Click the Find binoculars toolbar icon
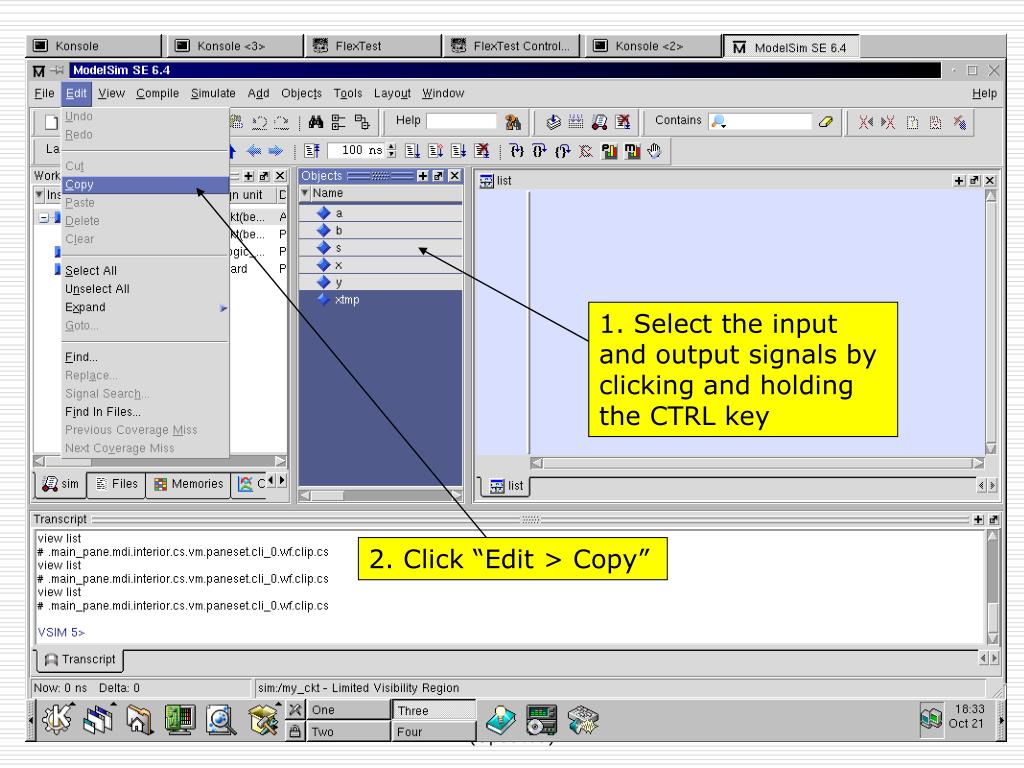This screenshot has height=768, width=1024. pos(315,121)
